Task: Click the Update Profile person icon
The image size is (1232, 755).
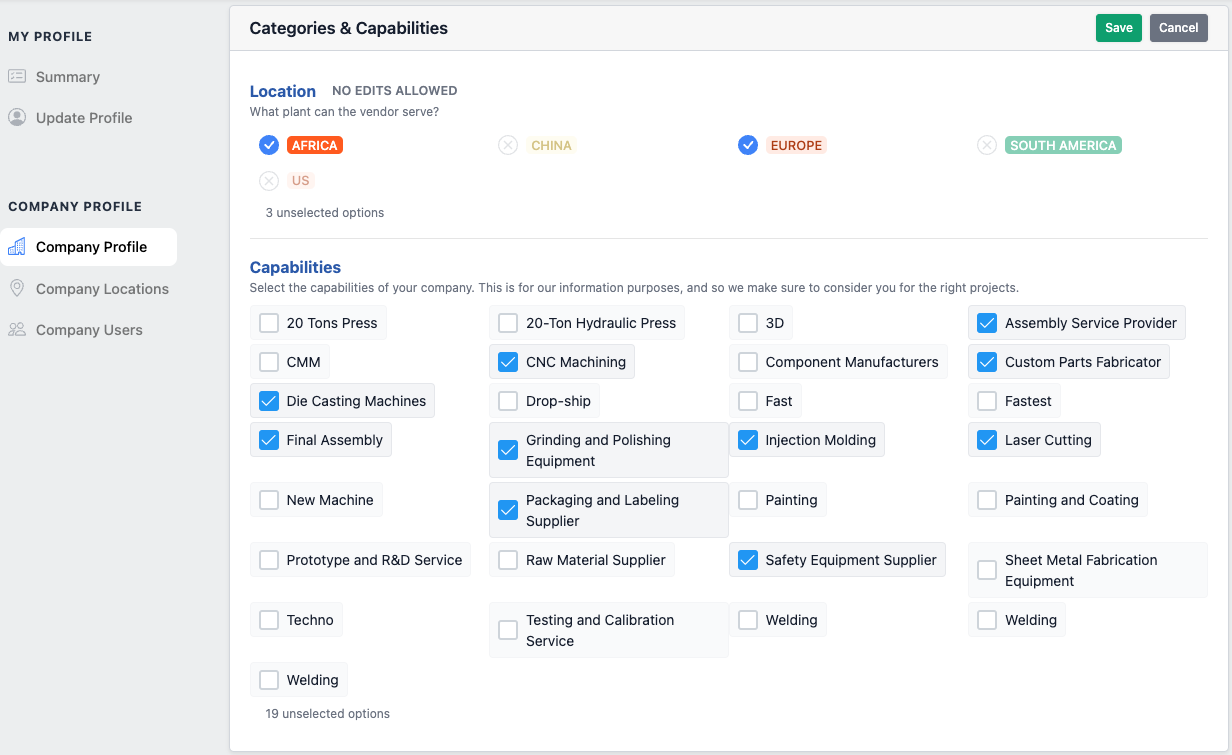Action: point(17,118)
